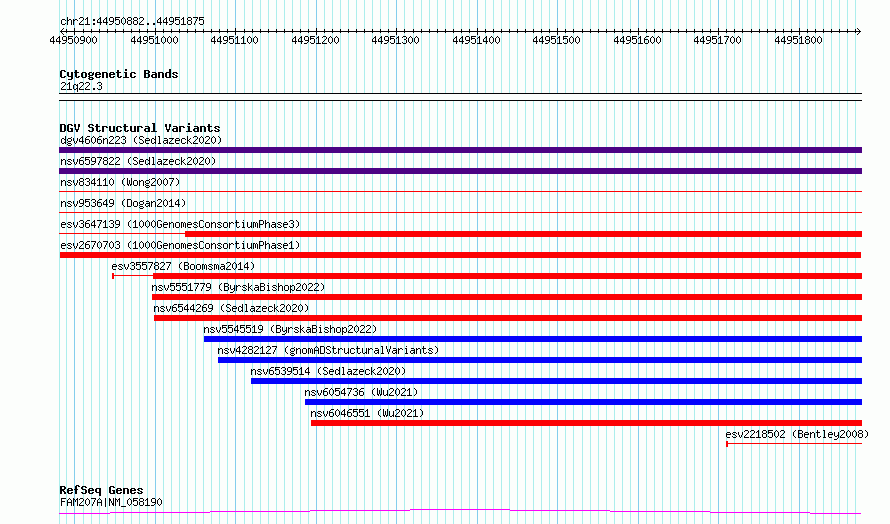This screenshot has width=890, height=524.
Task: Click nsv5551779 (ByrskaBishop2022) label
Action: 238,287
